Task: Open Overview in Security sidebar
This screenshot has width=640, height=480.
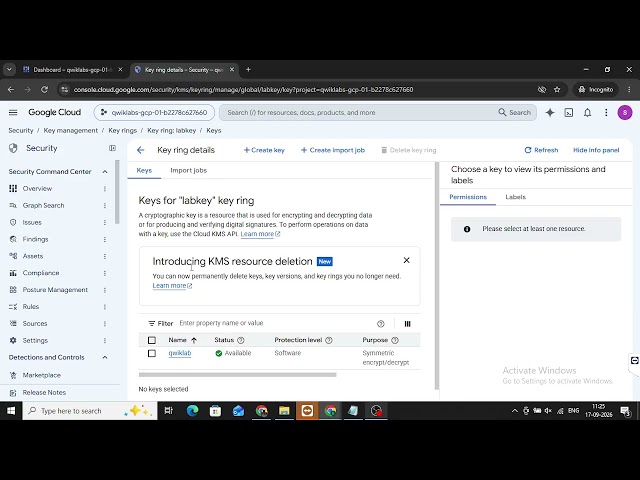Action: 37,189
